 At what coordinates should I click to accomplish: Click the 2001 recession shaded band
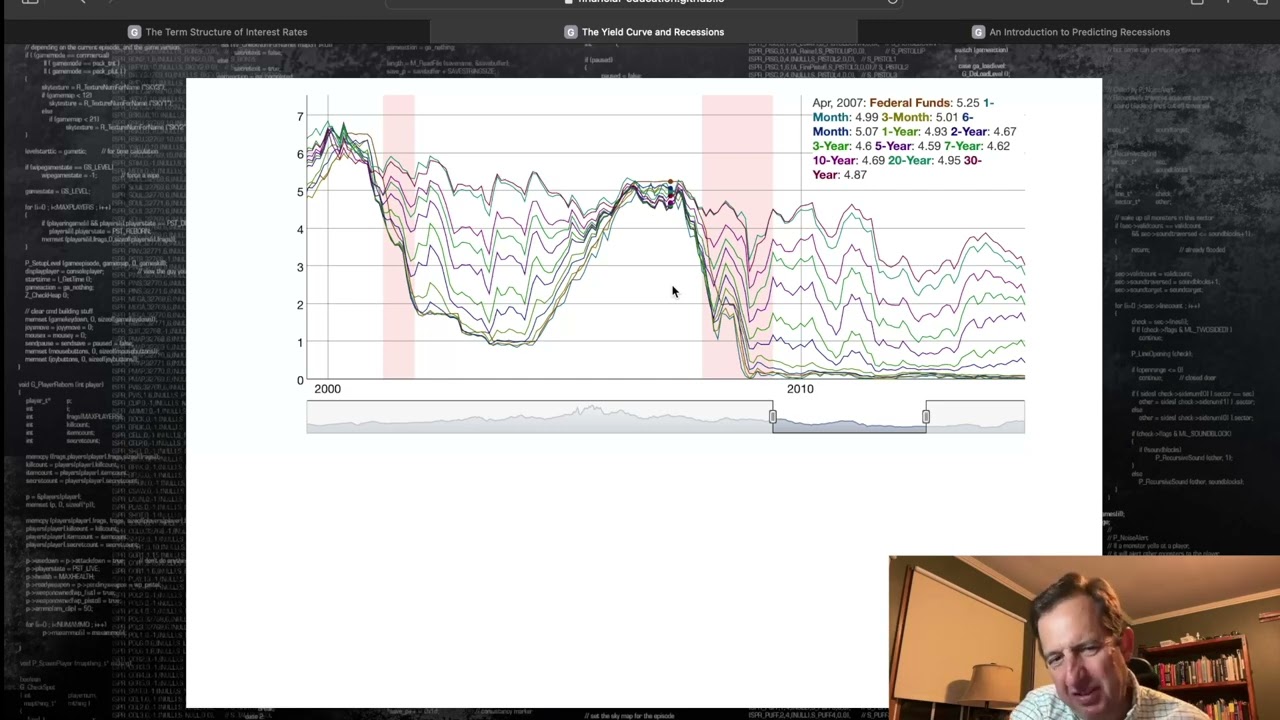click(x=398, y=237)
